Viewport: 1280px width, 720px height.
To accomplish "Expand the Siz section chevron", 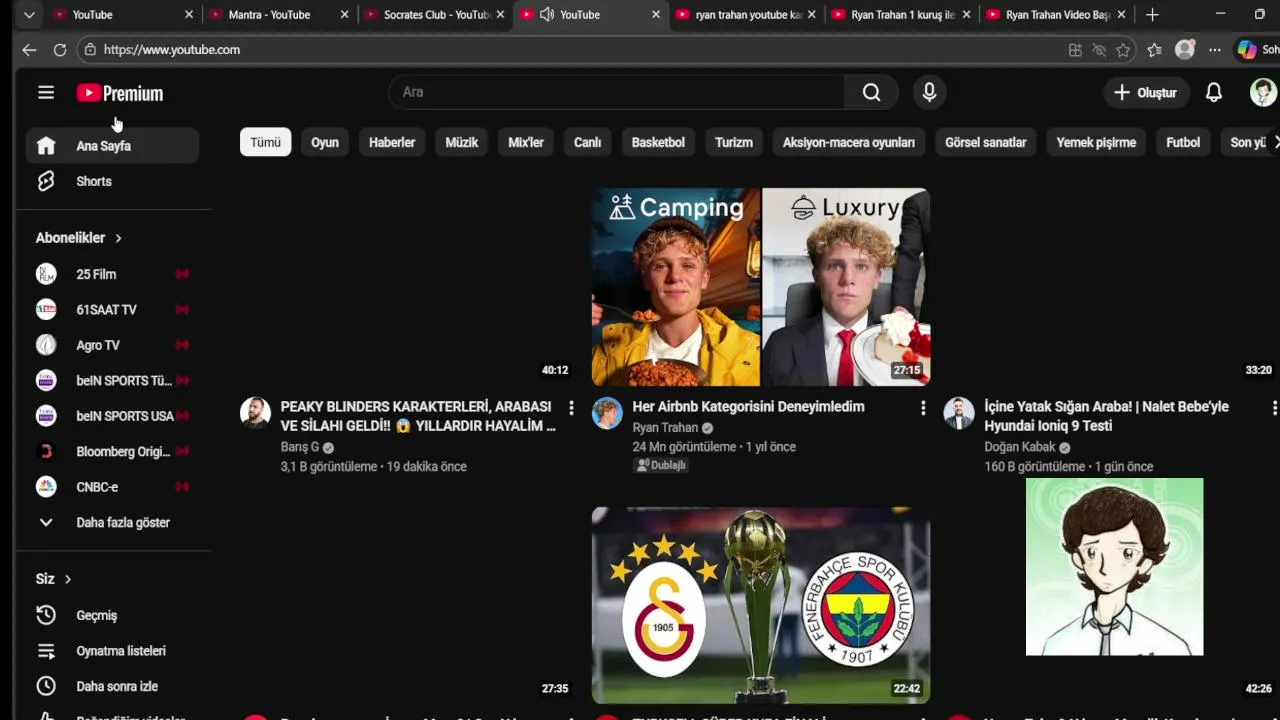I will point(68,579).
